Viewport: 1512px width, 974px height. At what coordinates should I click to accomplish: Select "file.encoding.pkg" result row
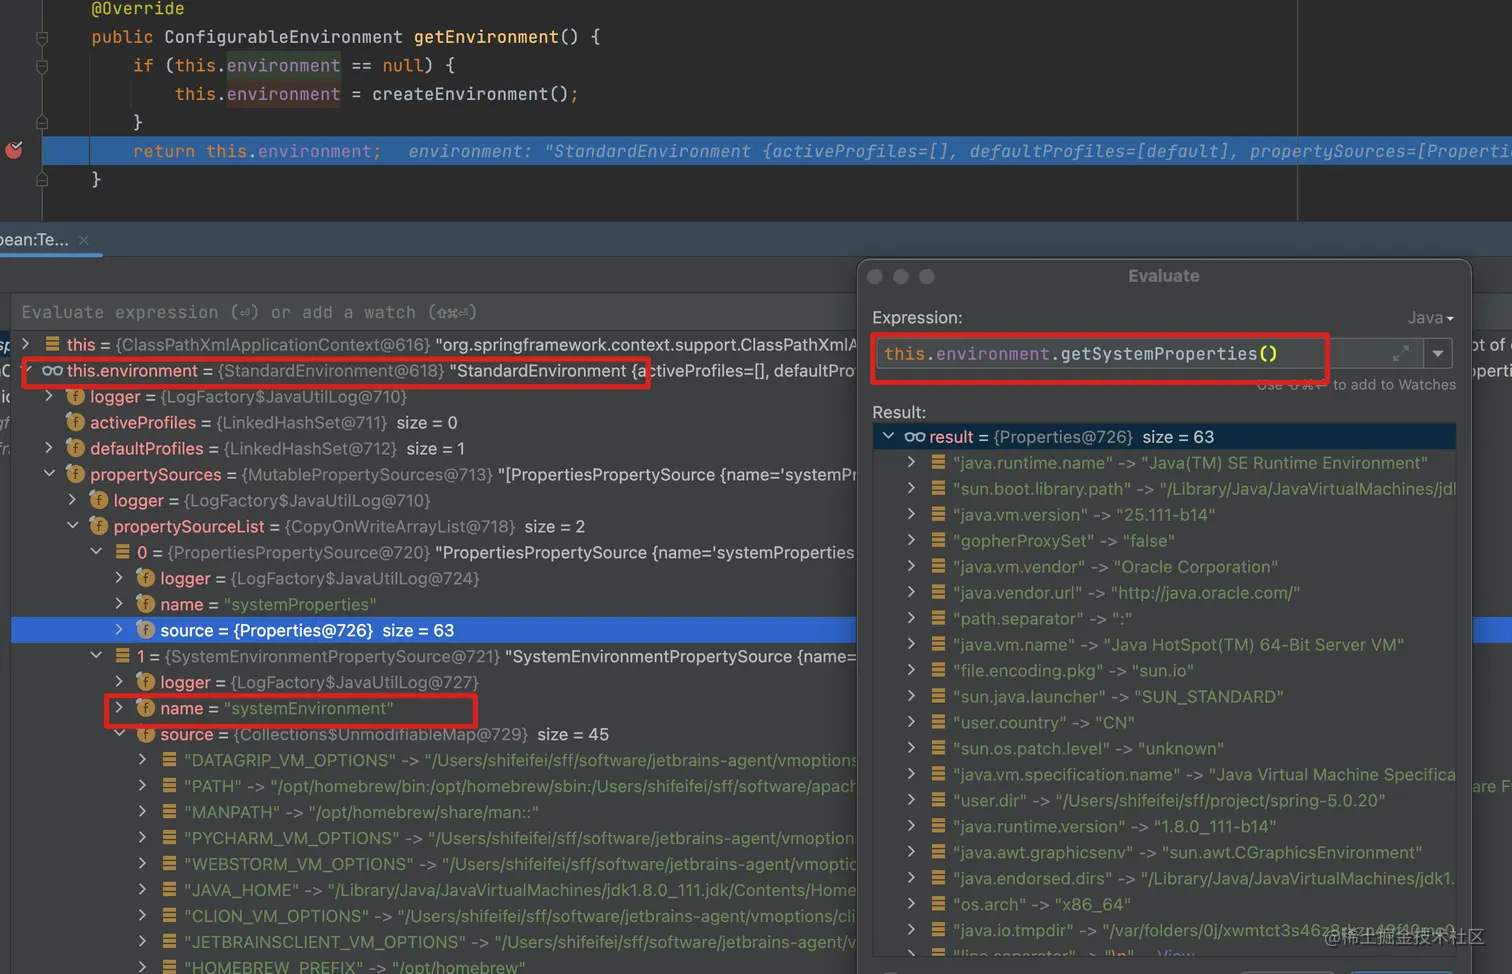click(1164, 670)
